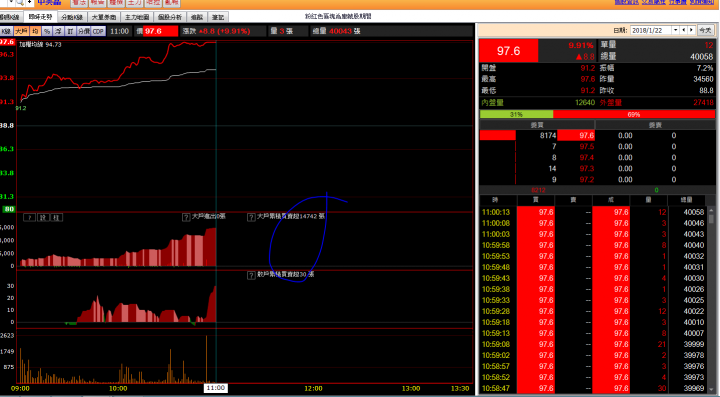Select the 10:58:47 trade row
Viewport: 720px width, 397px height.
point(593,388)
